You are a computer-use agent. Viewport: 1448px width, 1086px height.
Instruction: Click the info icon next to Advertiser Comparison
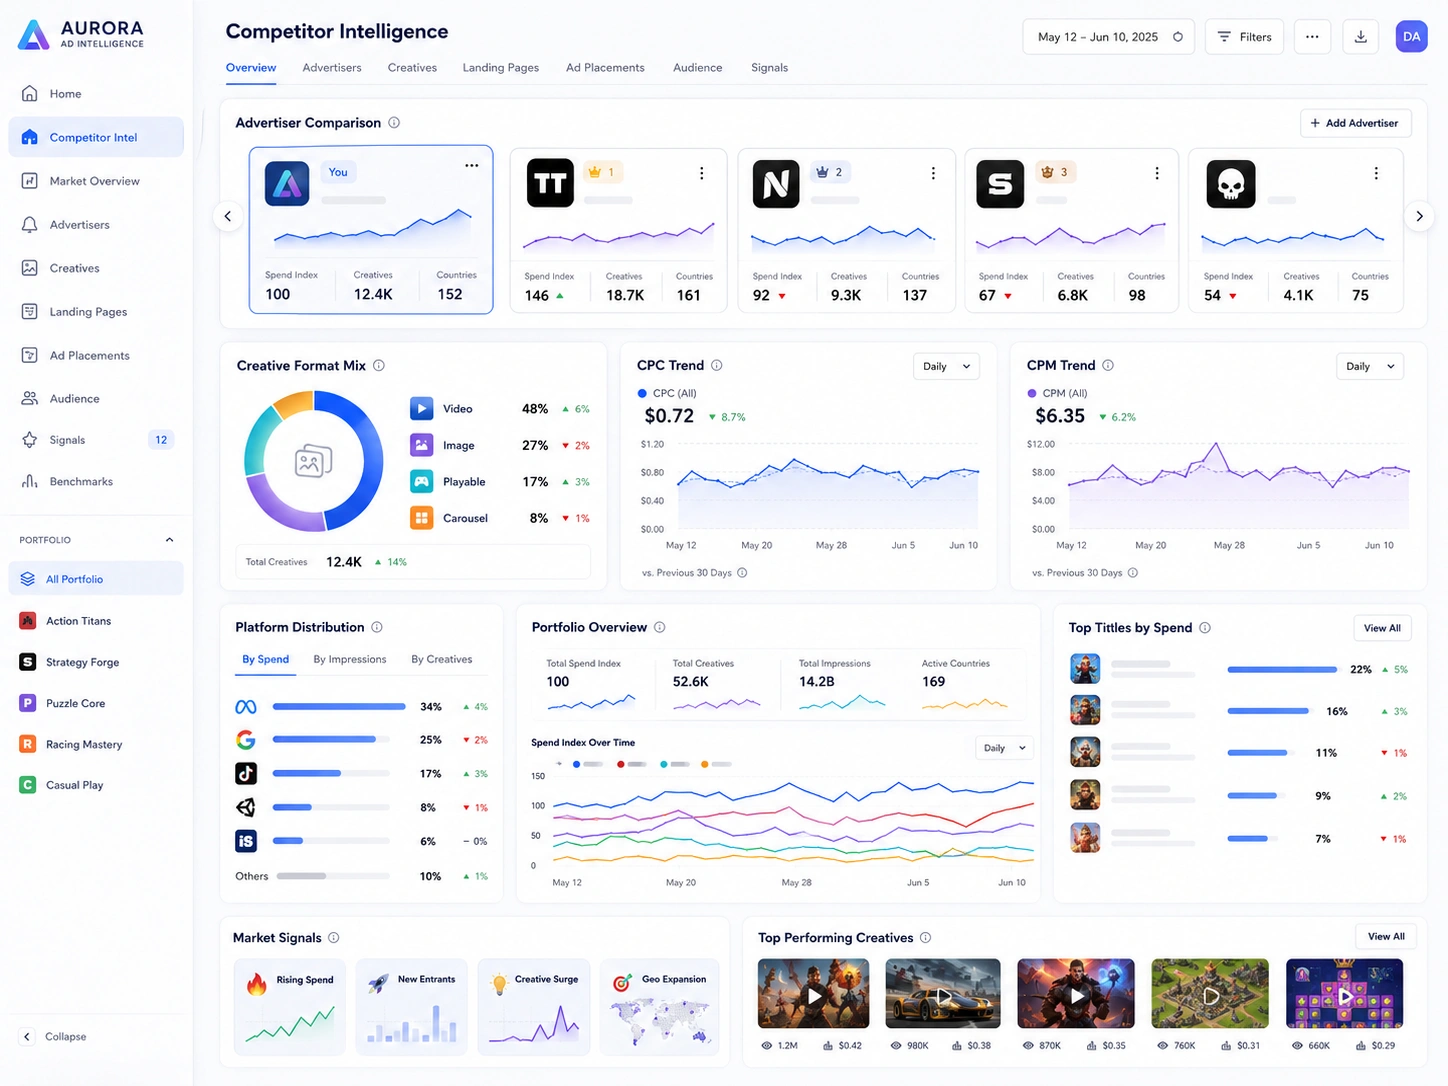tap(394, 123)
